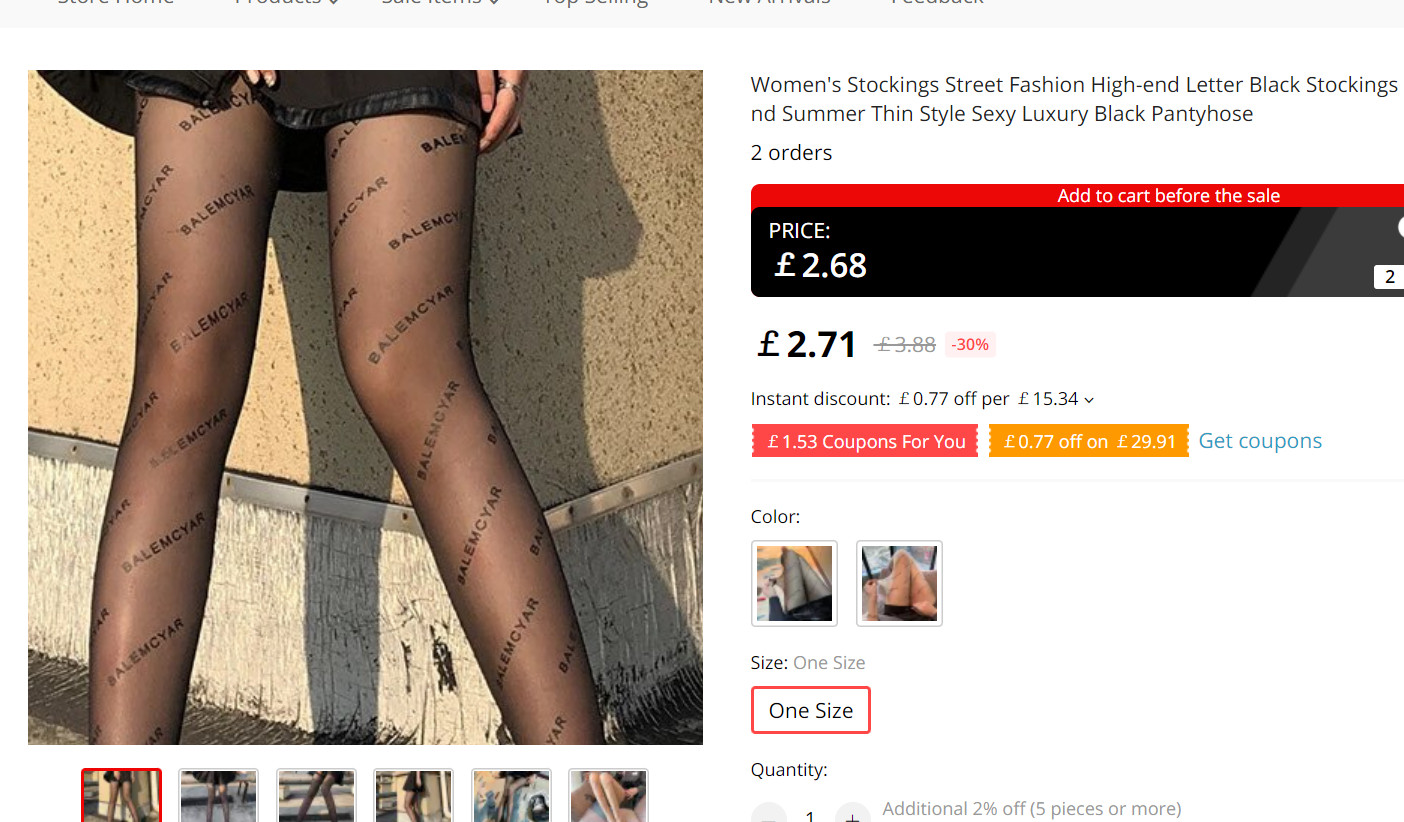Expand the Instant discount details arrow
The image size is (1404, 822).
[1089, 400]
